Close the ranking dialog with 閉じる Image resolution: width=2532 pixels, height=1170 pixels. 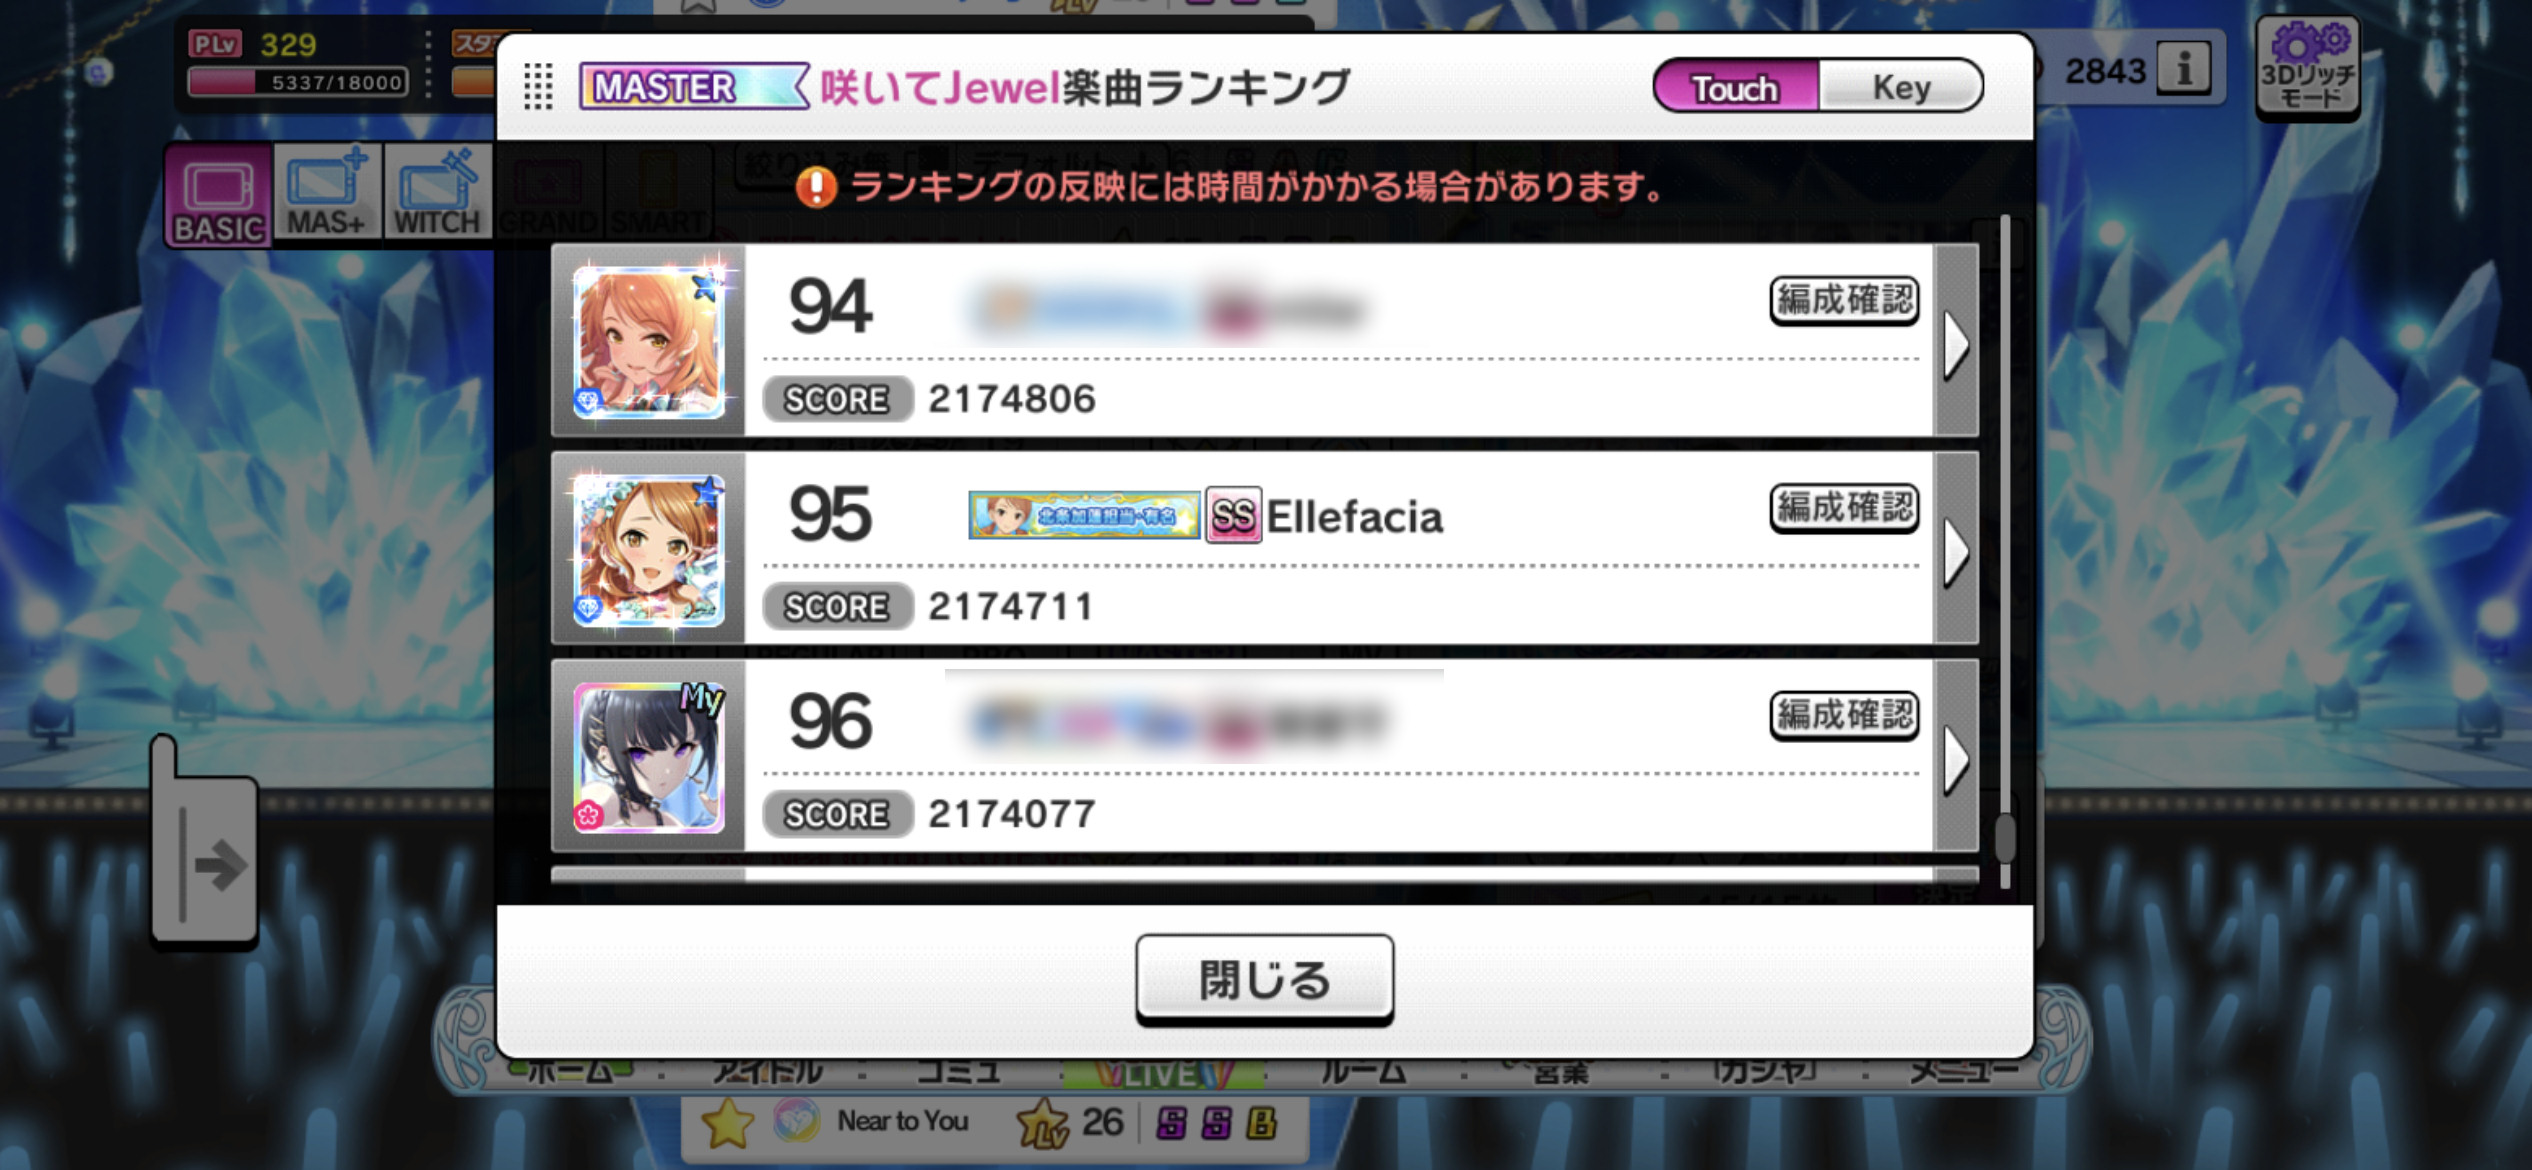[1264, 980]
